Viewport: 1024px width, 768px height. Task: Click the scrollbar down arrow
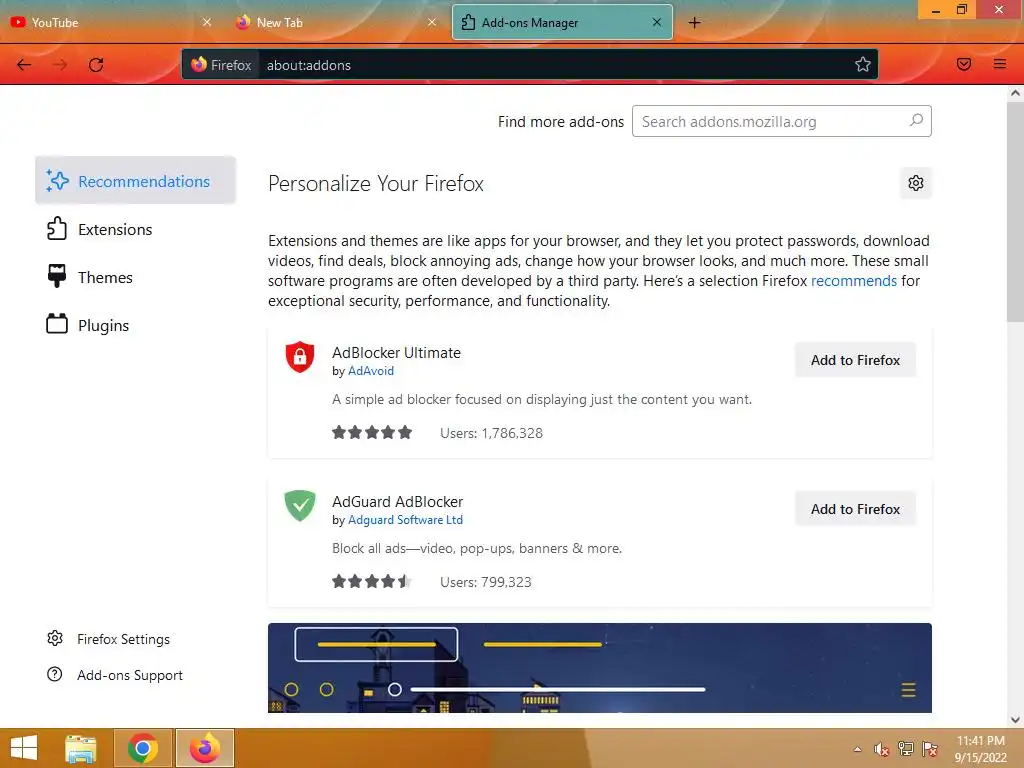[x=1015, y=720]
